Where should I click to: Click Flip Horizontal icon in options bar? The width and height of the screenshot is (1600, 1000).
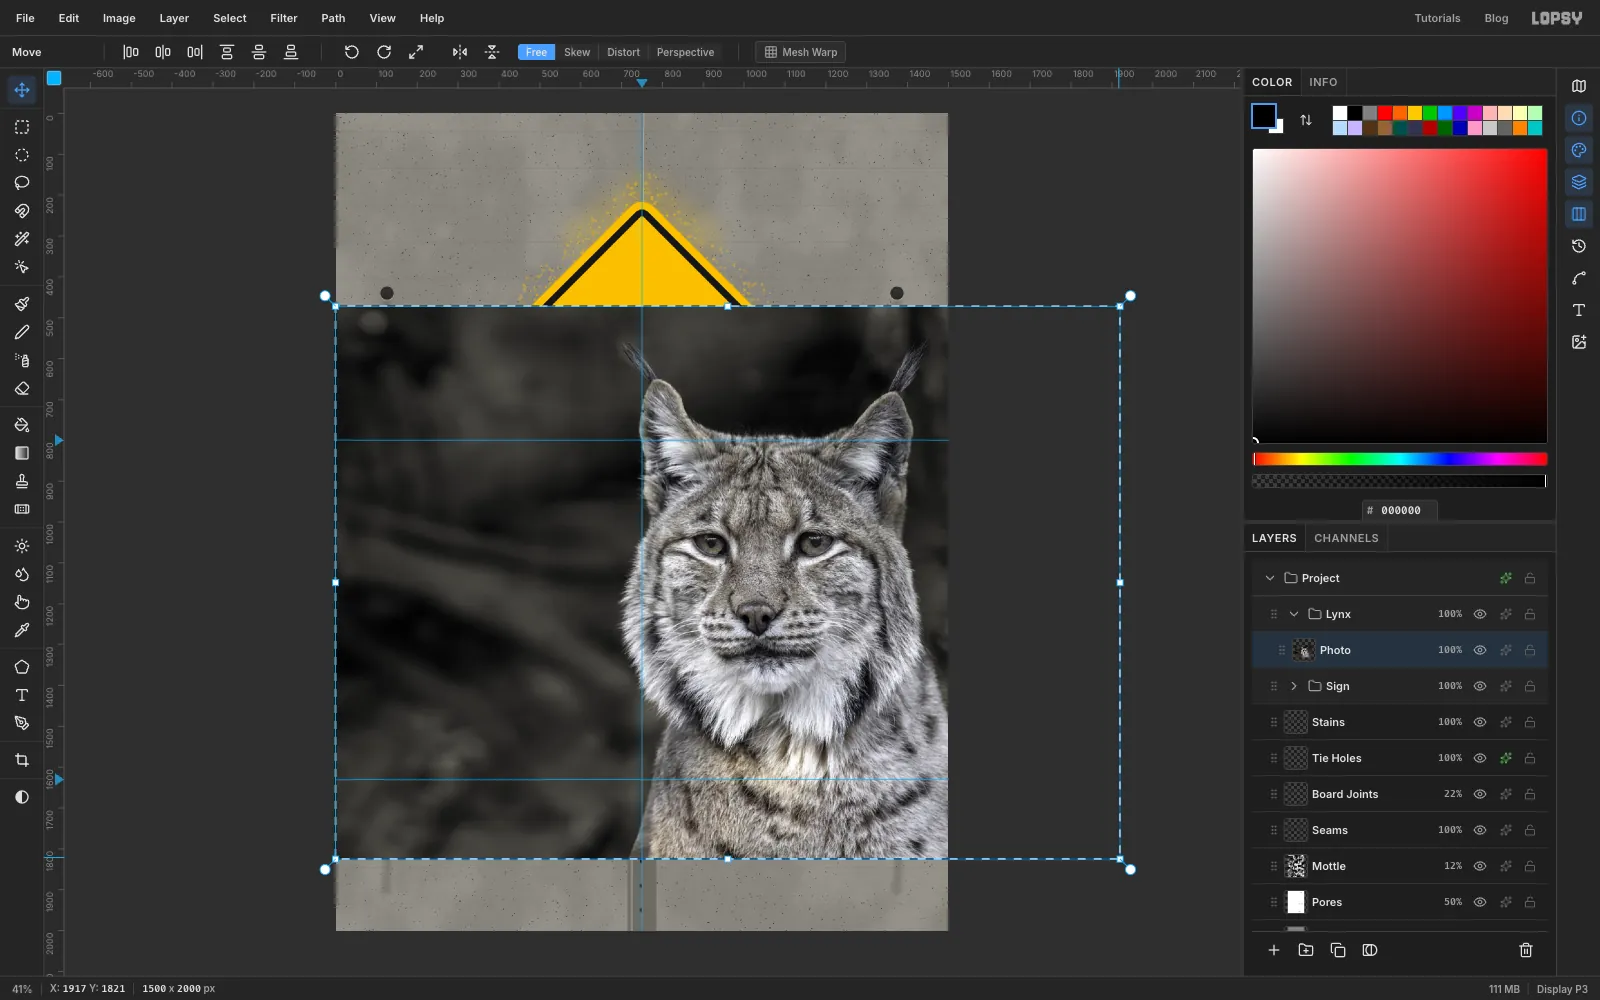[460, 52]
